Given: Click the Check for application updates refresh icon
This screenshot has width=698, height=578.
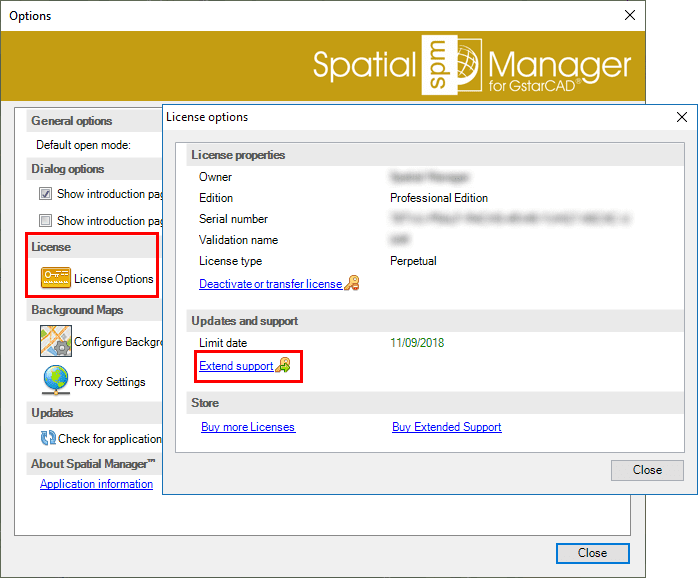Looking at the screenshot, I should coord(48,438).
